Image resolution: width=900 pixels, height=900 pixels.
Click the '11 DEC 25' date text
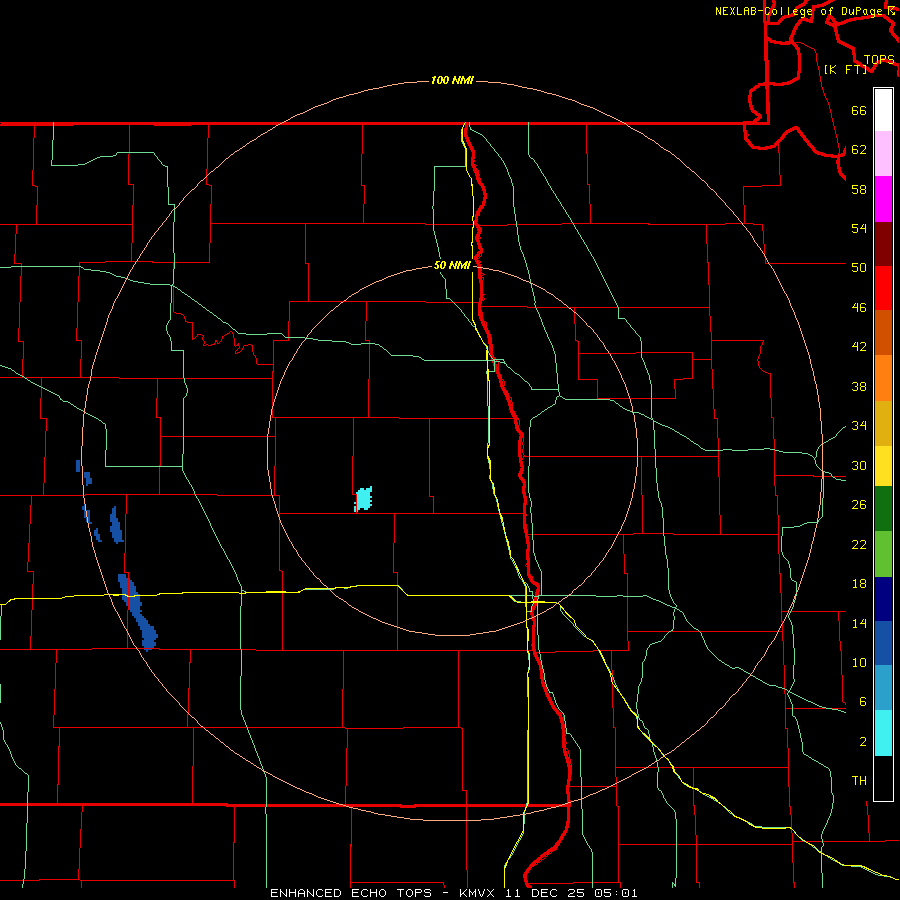[547, 893]
